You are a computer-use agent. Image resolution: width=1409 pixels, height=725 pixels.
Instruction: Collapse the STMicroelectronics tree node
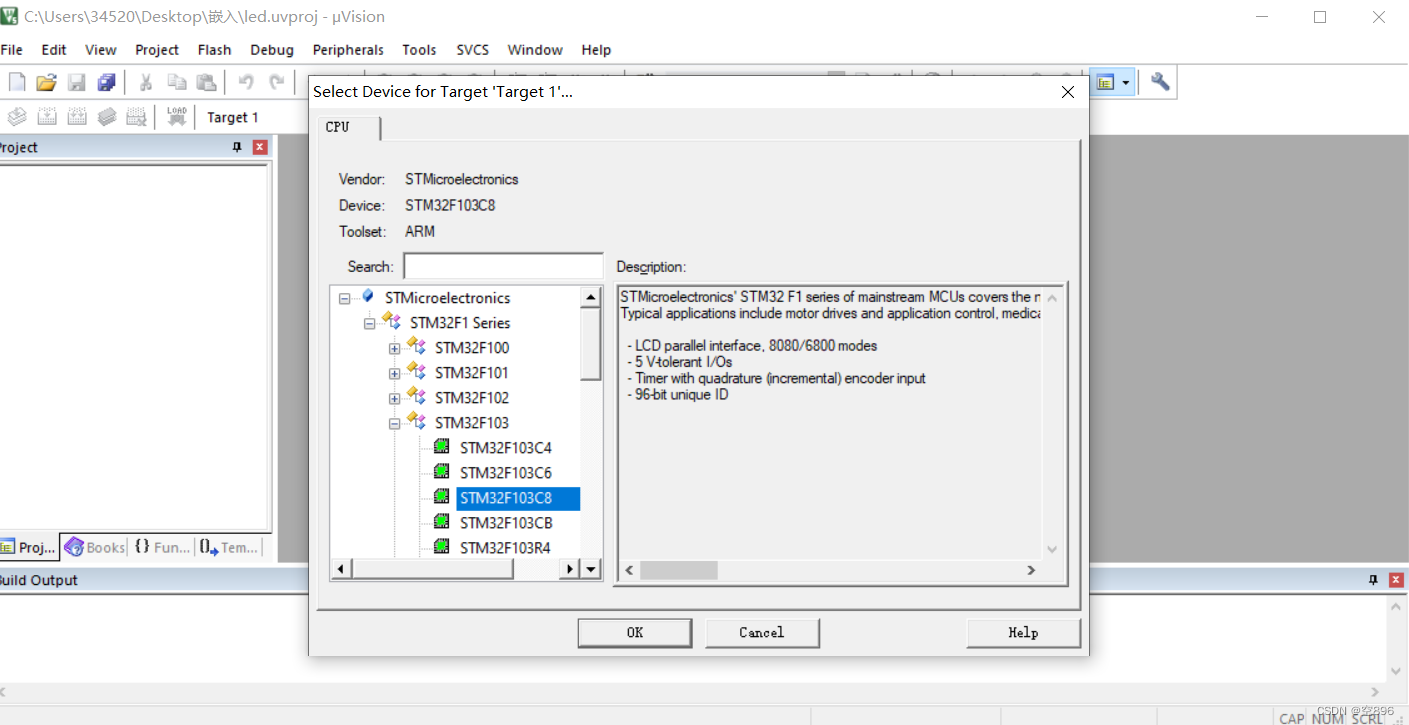[344, 298]
